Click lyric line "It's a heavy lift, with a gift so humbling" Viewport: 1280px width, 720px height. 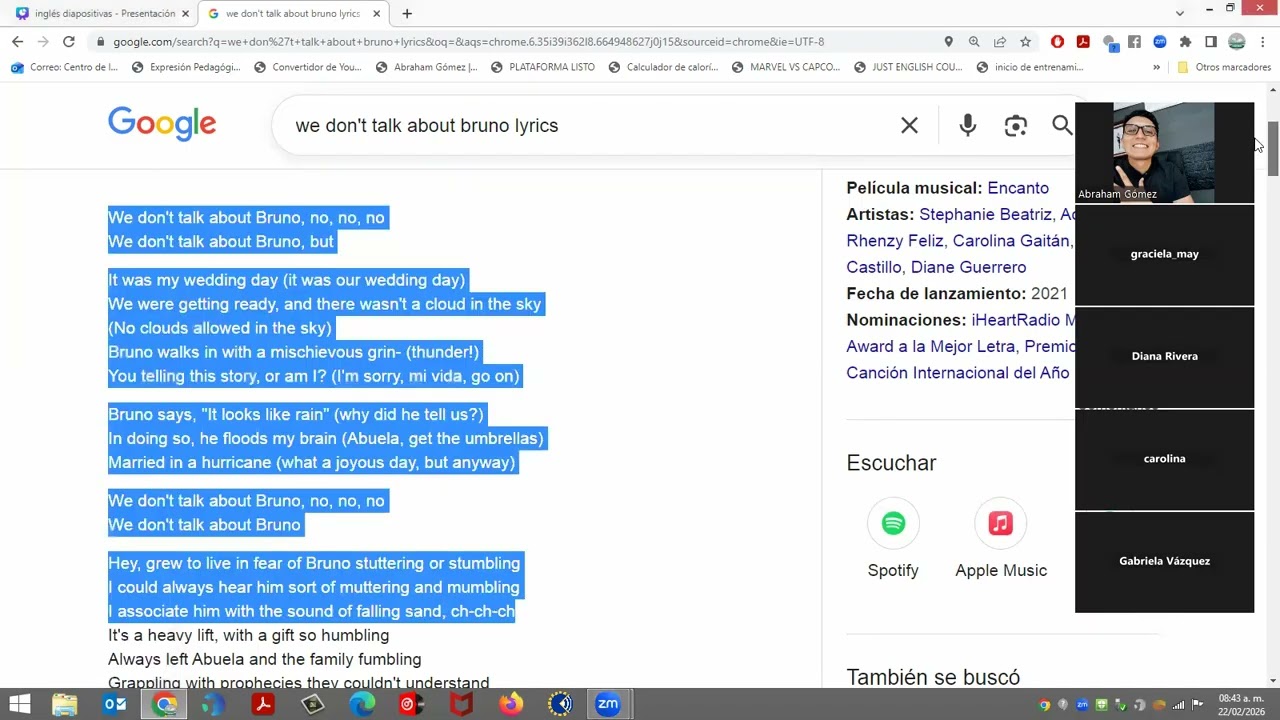(x=248, y=635)
